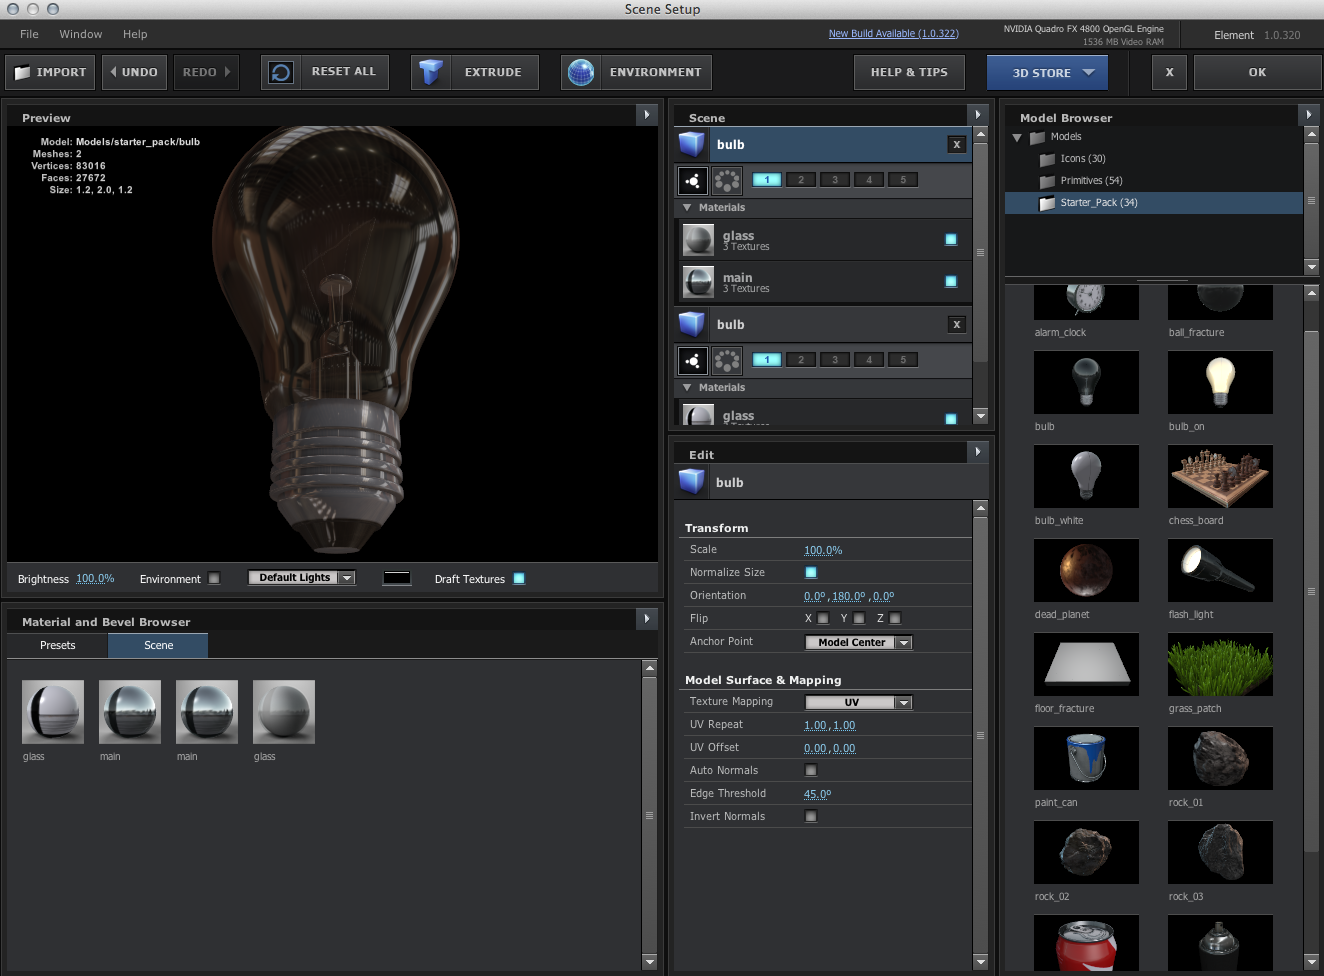This screenshot has width=1324, height=976.
Task: Click the main material sphere icon in Scene list
Action: [698, 282]
